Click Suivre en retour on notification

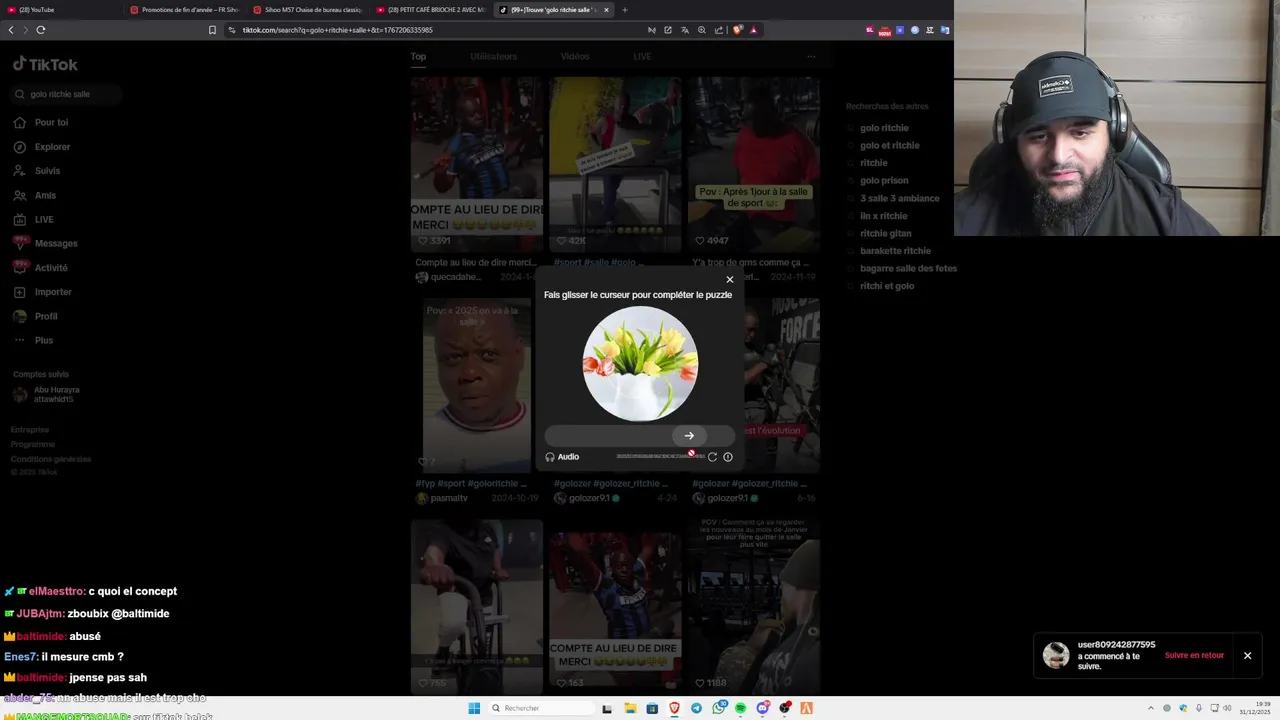point(1194,656)
